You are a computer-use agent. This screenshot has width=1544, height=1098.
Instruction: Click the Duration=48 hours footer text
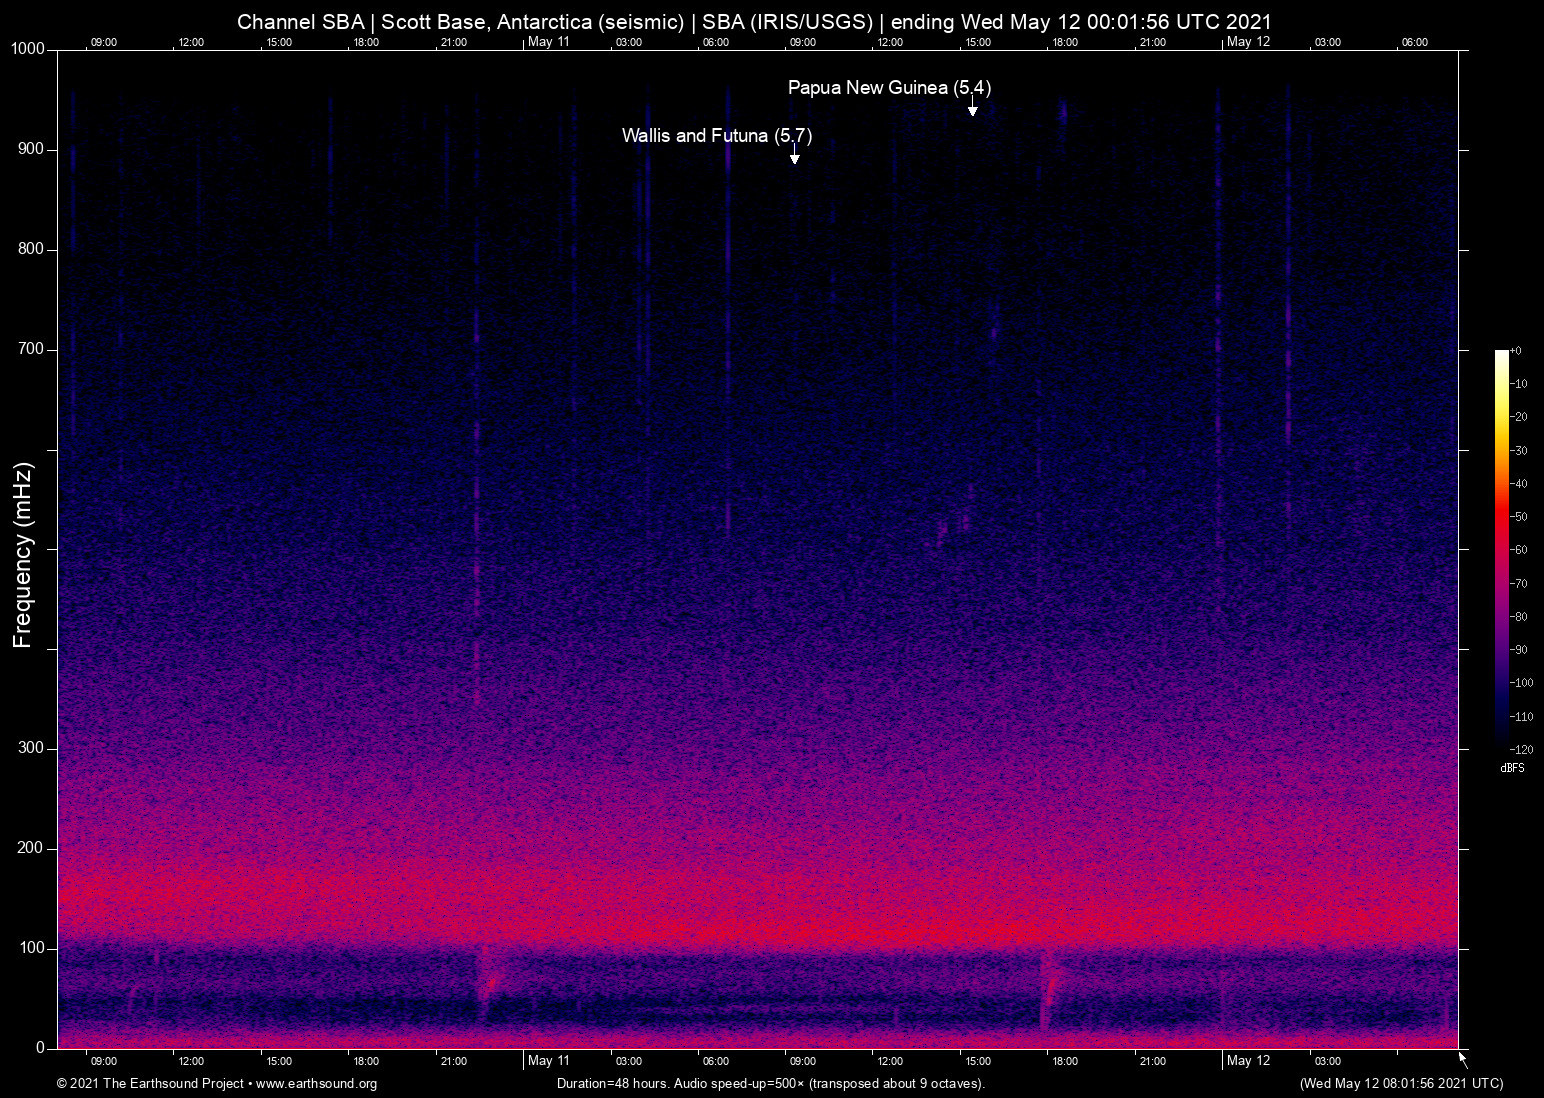770,1084
